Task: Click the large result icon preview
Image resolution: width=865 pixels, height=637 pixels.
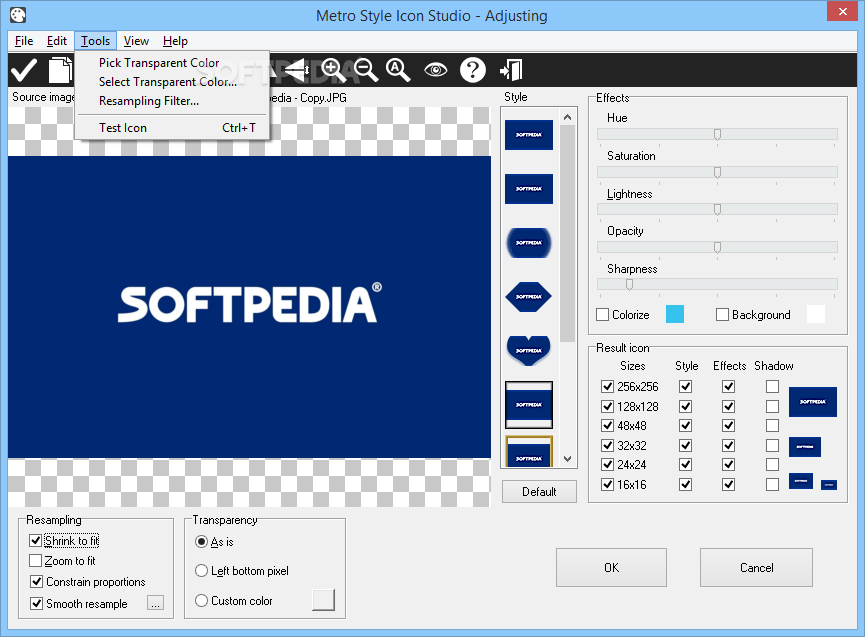Action: 813,402
